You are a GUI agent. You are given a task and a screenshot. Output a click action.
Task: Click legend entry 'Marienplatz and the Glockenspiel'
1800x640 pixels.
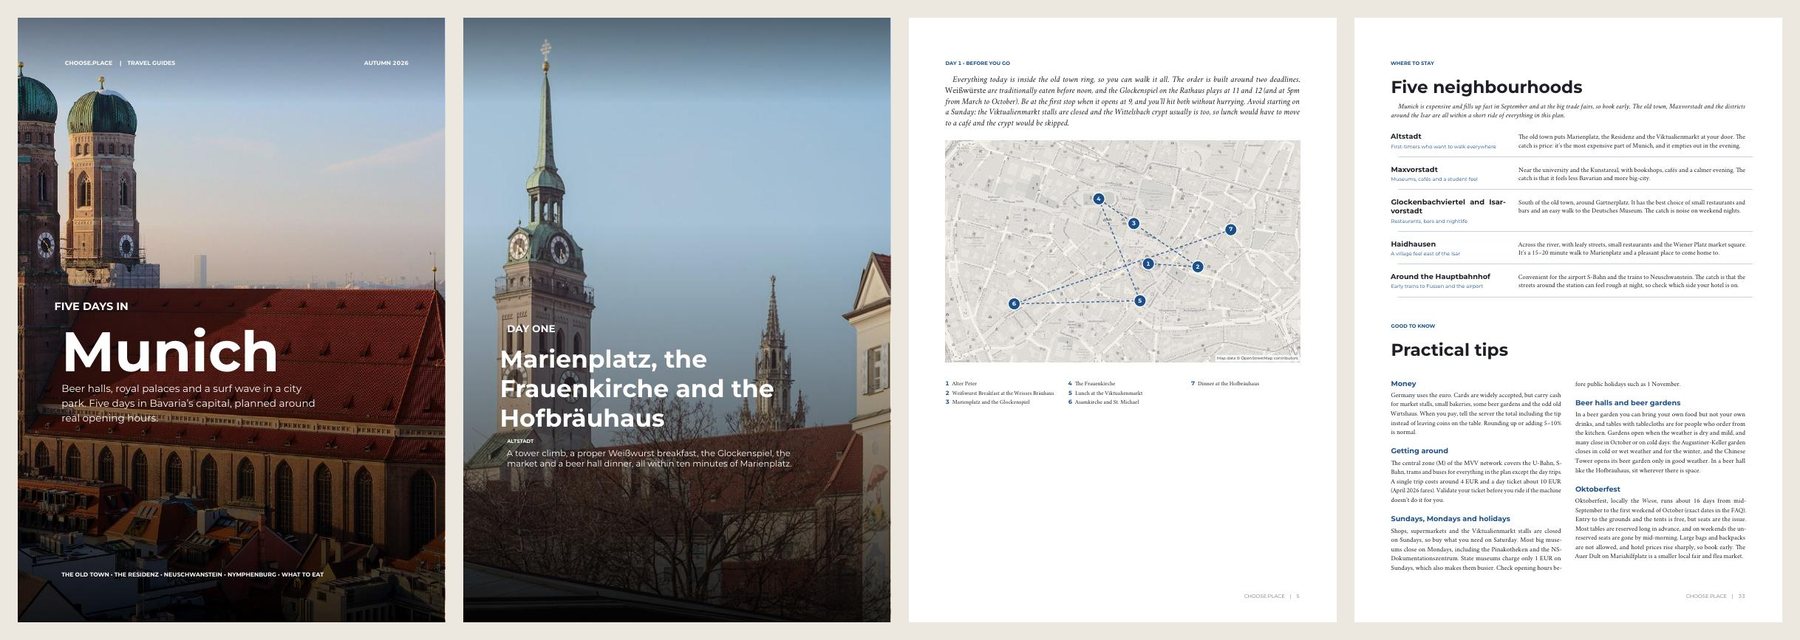tap(987, 402)
